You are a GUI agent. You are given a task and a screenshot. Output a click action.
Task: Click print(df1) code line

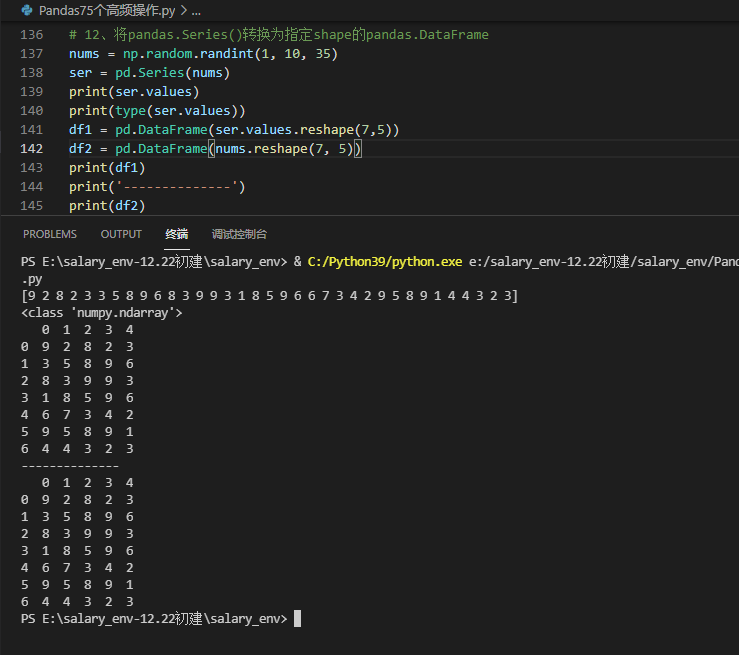pyautogui.click(x=107, y=168)
